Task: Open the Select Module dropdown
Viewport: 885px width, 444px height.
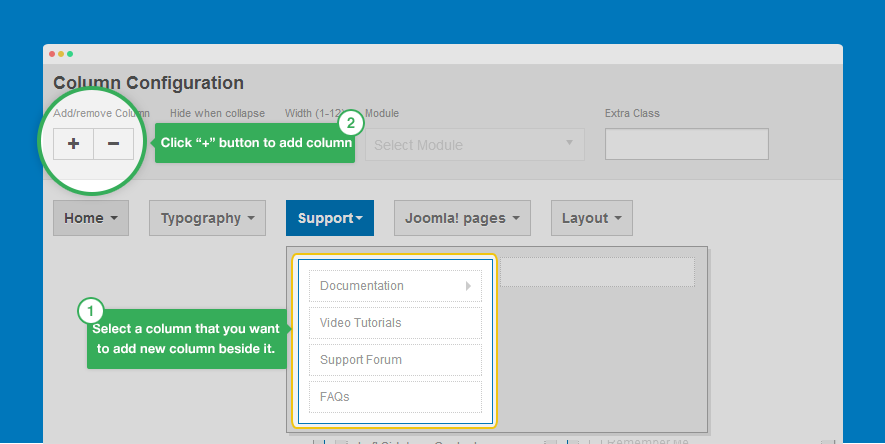Action: [475, 145]
